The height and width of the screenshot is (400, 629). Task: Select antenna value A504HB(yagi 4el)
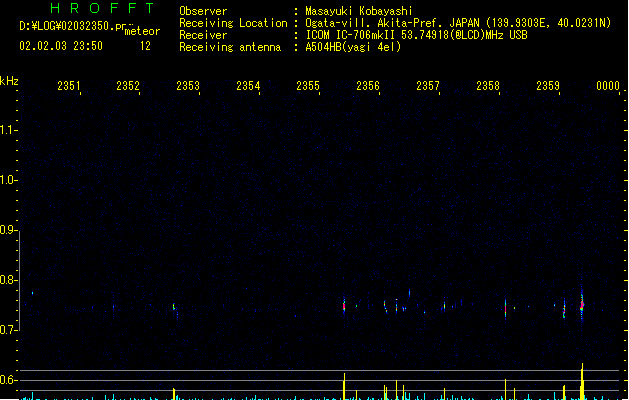(x=353, y=47)
